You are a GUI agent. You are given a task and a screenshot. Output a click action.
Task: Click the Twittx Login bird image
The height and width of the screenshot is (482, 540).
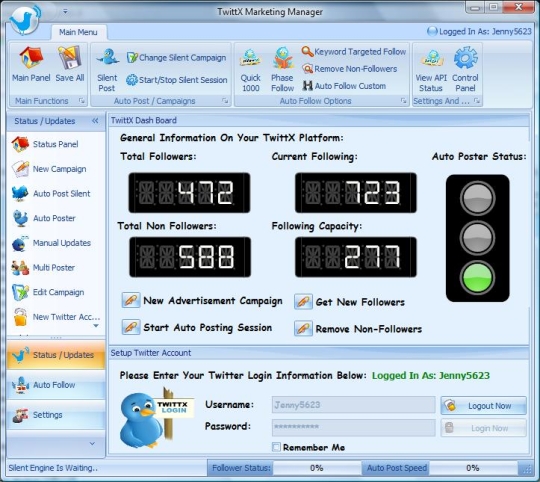tap(157, 418)
